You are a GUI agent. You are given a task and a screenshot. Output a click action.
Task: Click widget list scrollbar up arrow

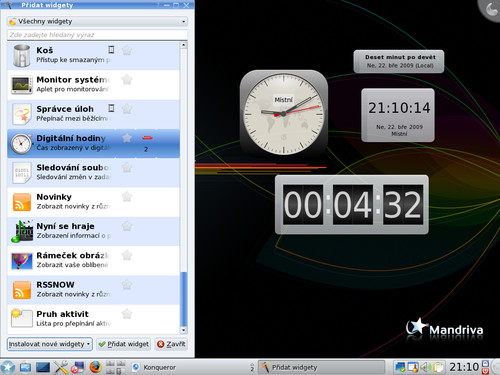pos(184,45)
